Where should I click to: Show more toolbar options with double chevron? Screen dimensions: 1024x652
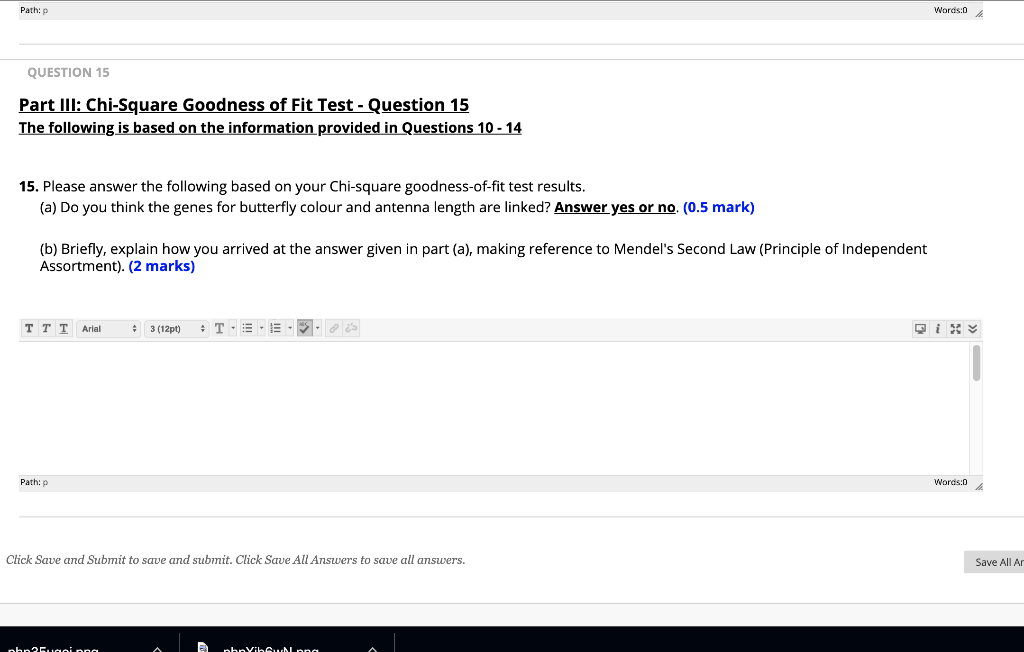click(x=970, y=328)
